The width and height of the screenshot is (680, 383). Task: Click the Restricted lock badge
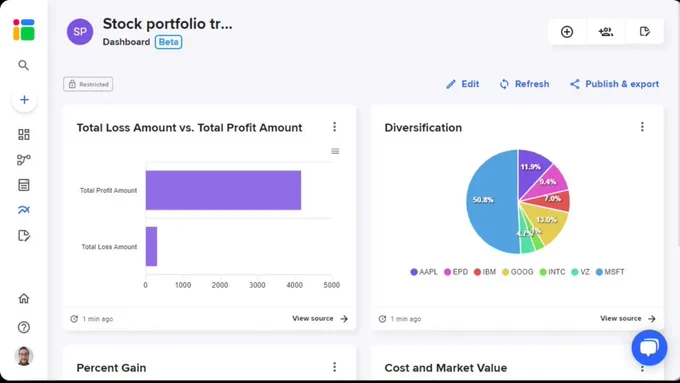point(88,84)
